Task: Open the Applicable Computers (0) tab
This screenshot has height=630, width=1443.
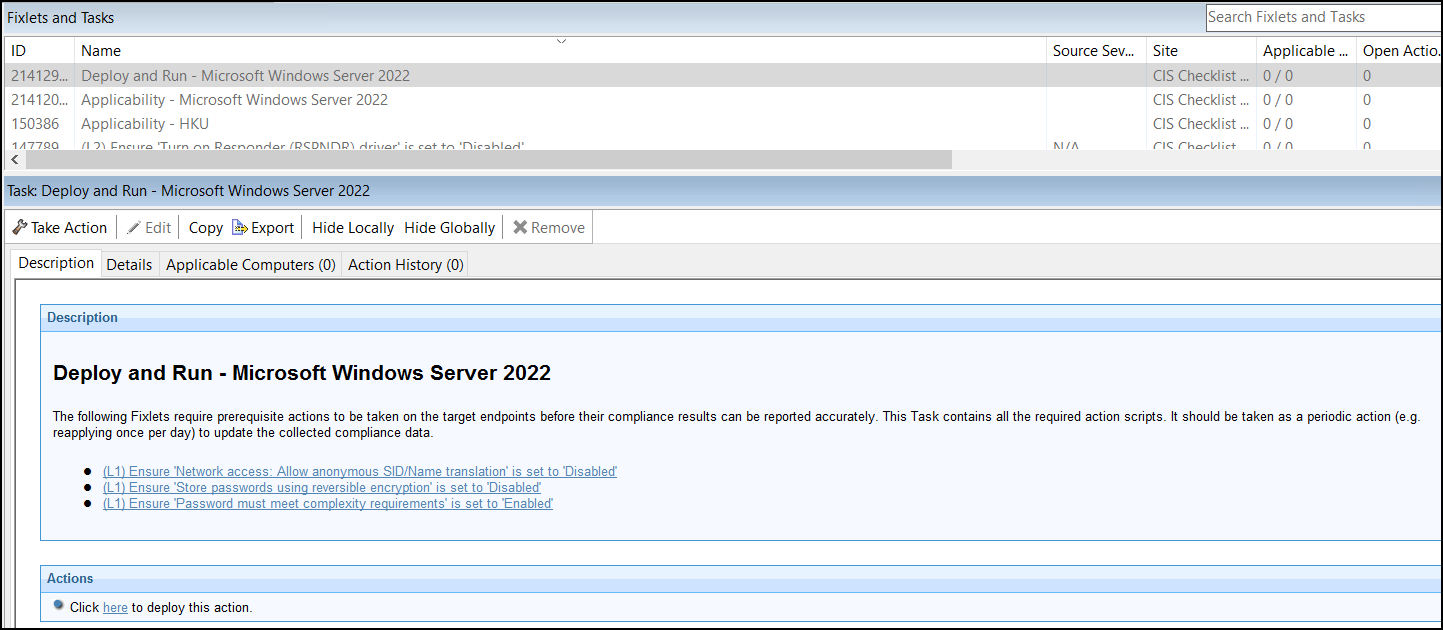Action: 250,263
